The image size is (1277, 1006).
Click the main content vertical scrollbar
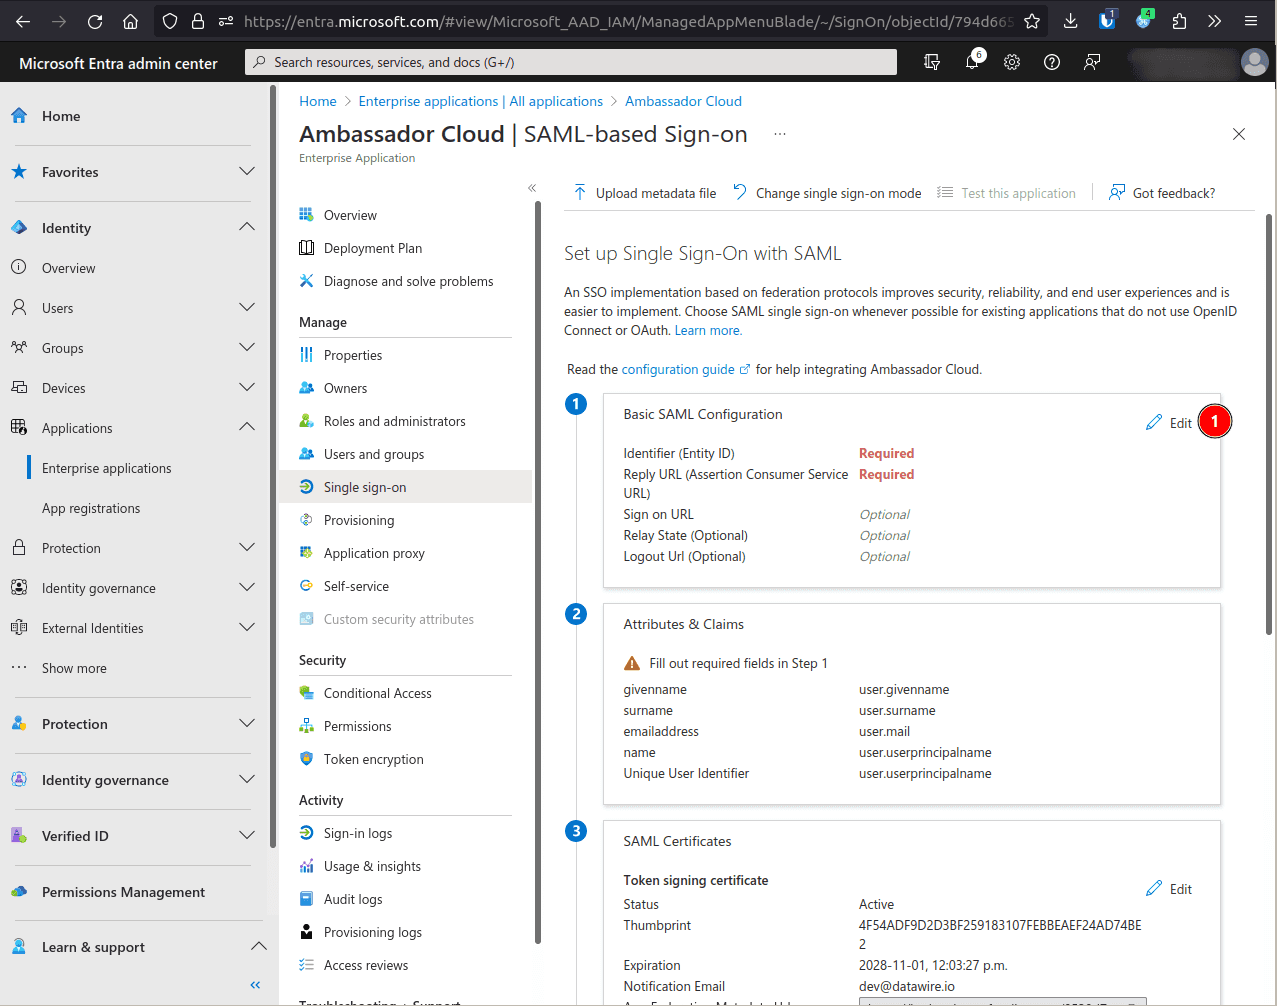click(1269, 424)
